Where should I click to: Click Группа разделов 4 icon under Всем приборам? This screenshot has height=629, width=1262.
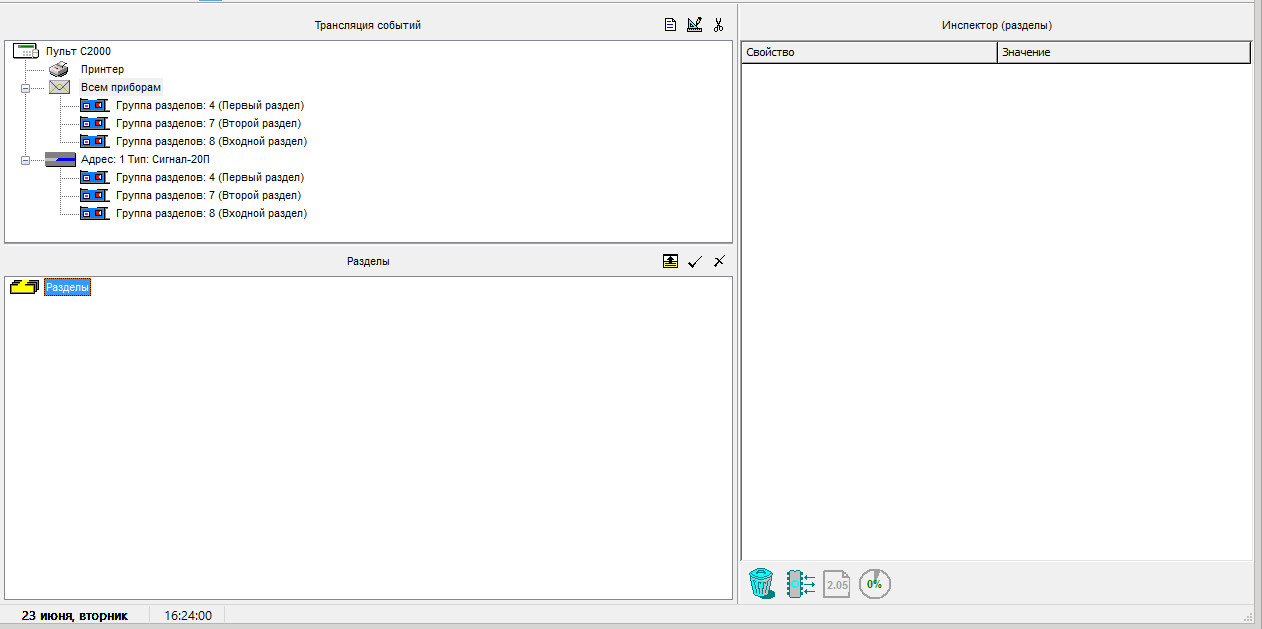point(94,105)
